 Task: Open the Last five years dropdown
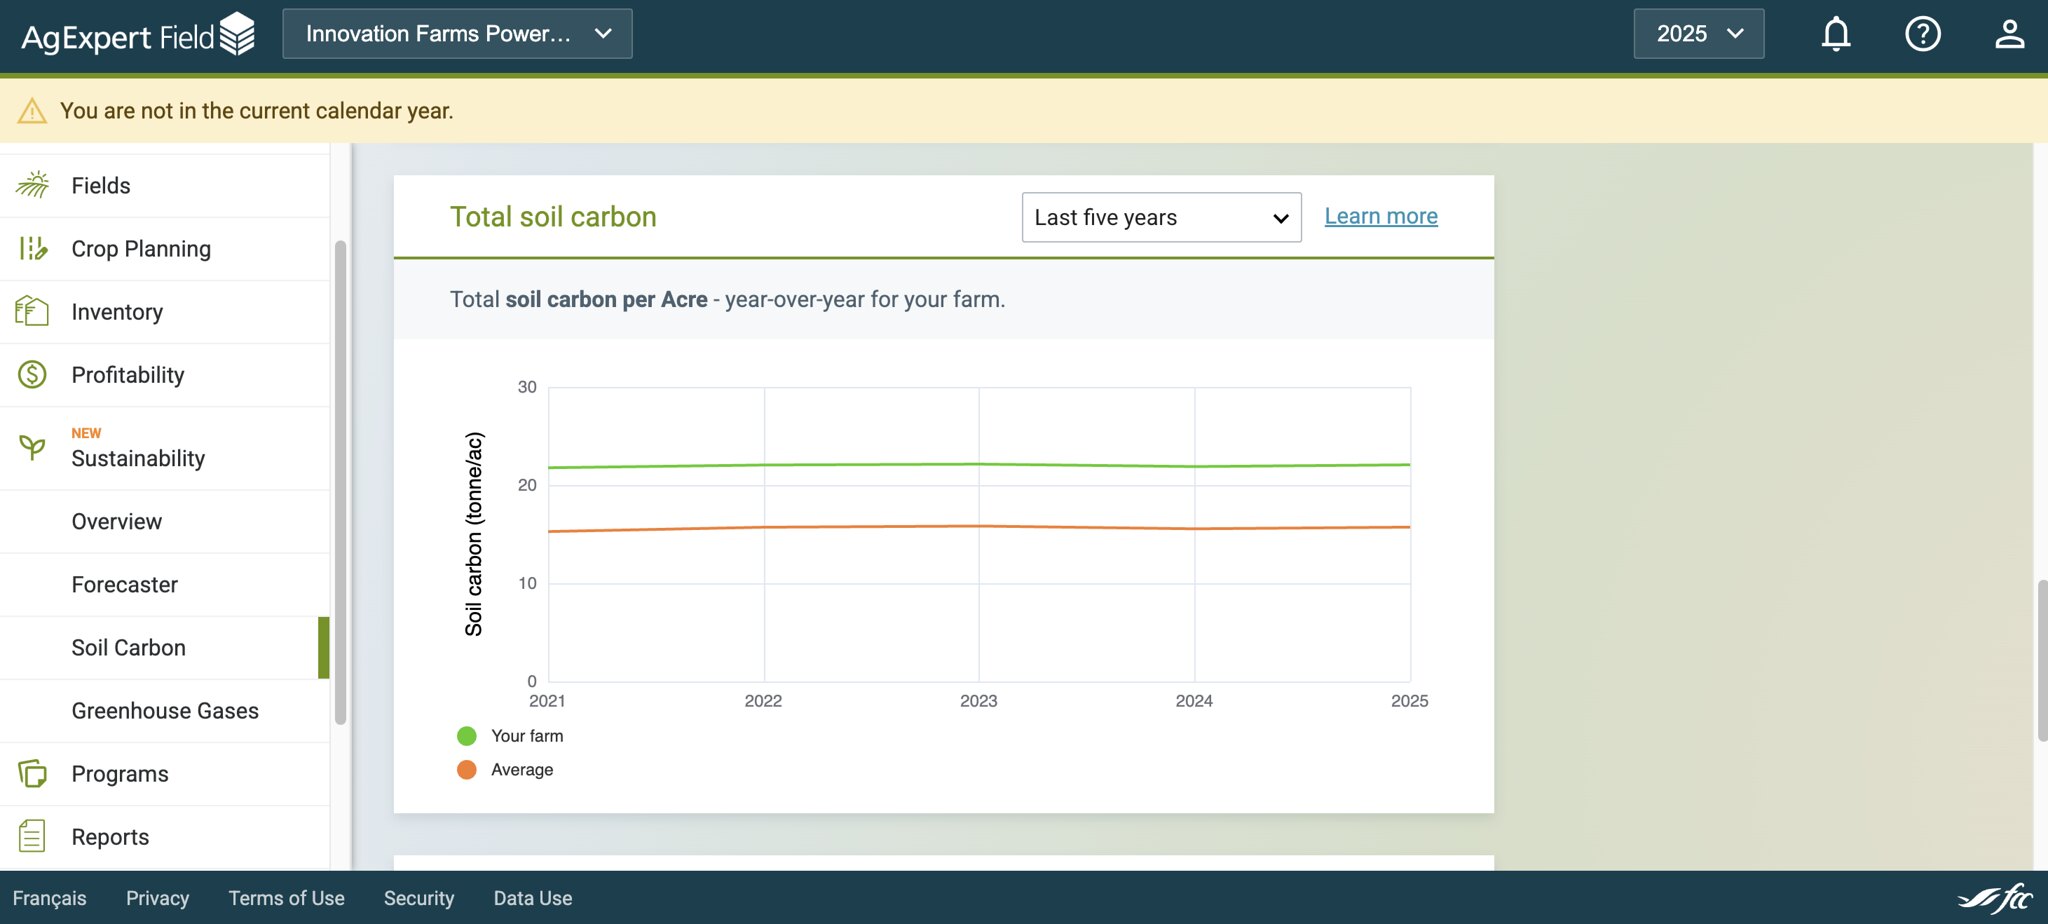tap(1161, 217)
